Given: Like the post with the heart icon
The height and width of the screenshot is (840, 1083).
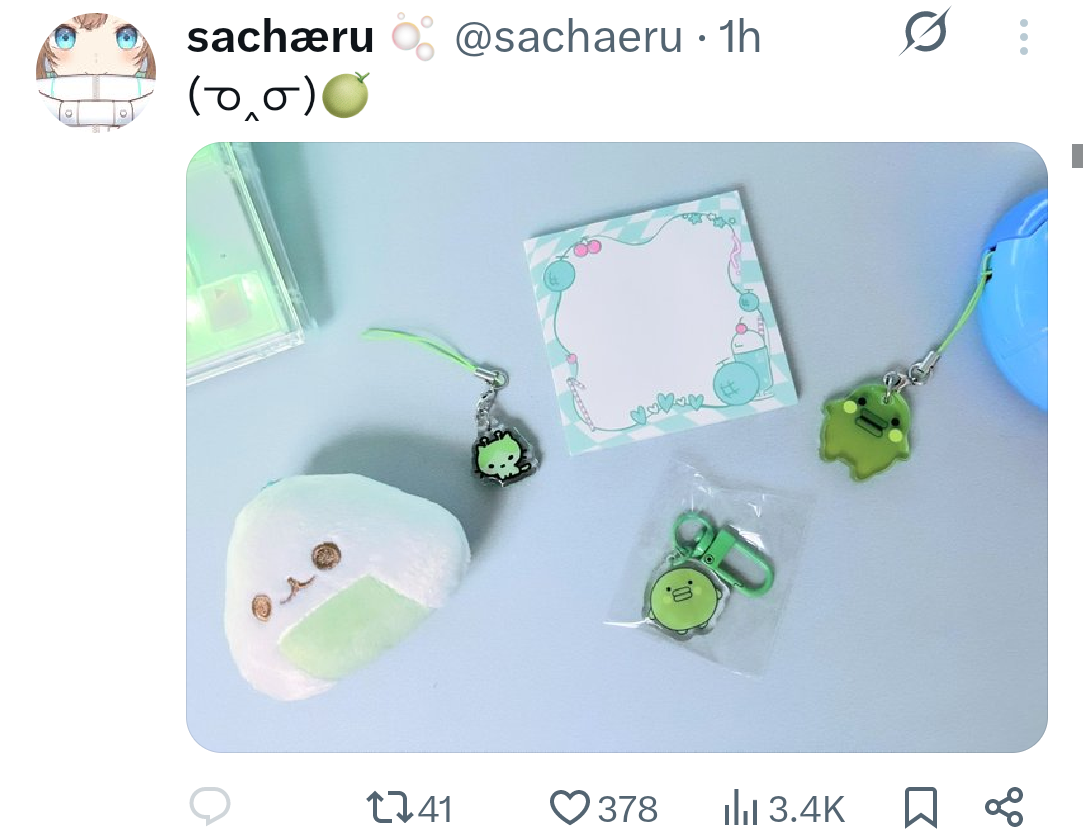Looking at the screenshot, I should pos(570,808).
